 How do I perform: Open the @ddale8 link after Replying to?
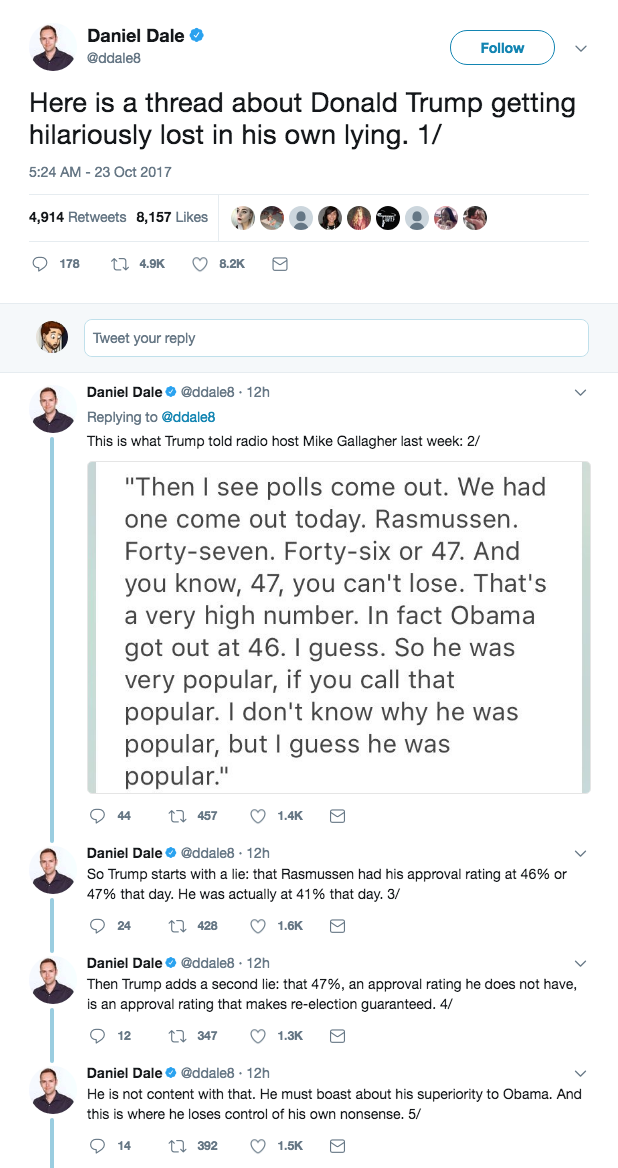[188, 417]
